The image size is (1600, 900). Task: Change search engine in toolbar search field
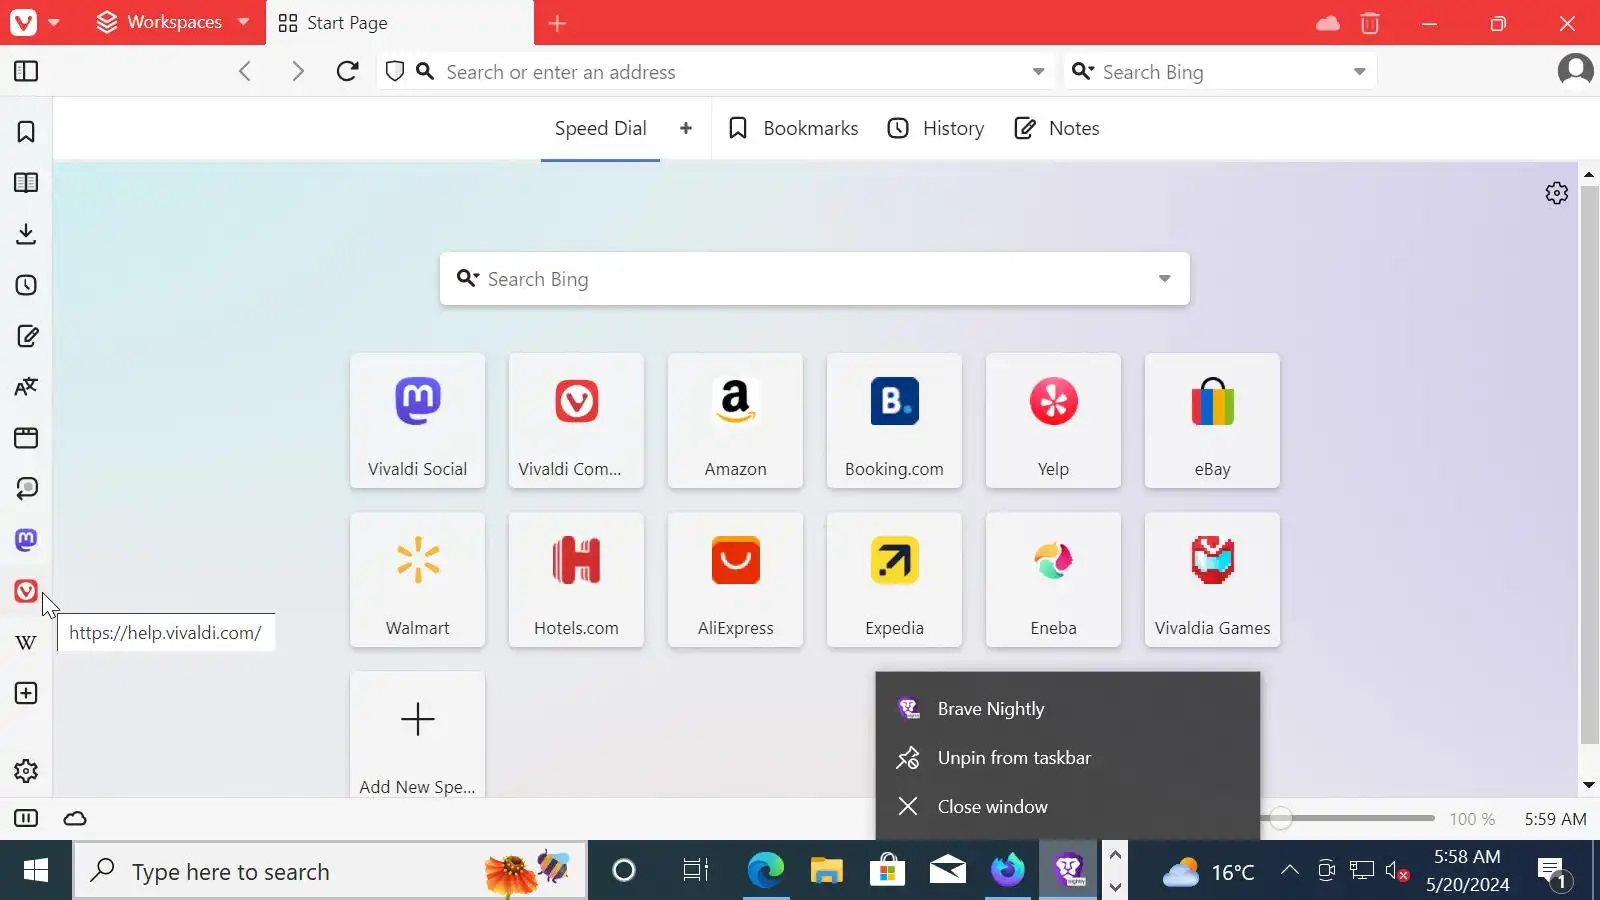pyautogui.click(x=1082, y=71)
